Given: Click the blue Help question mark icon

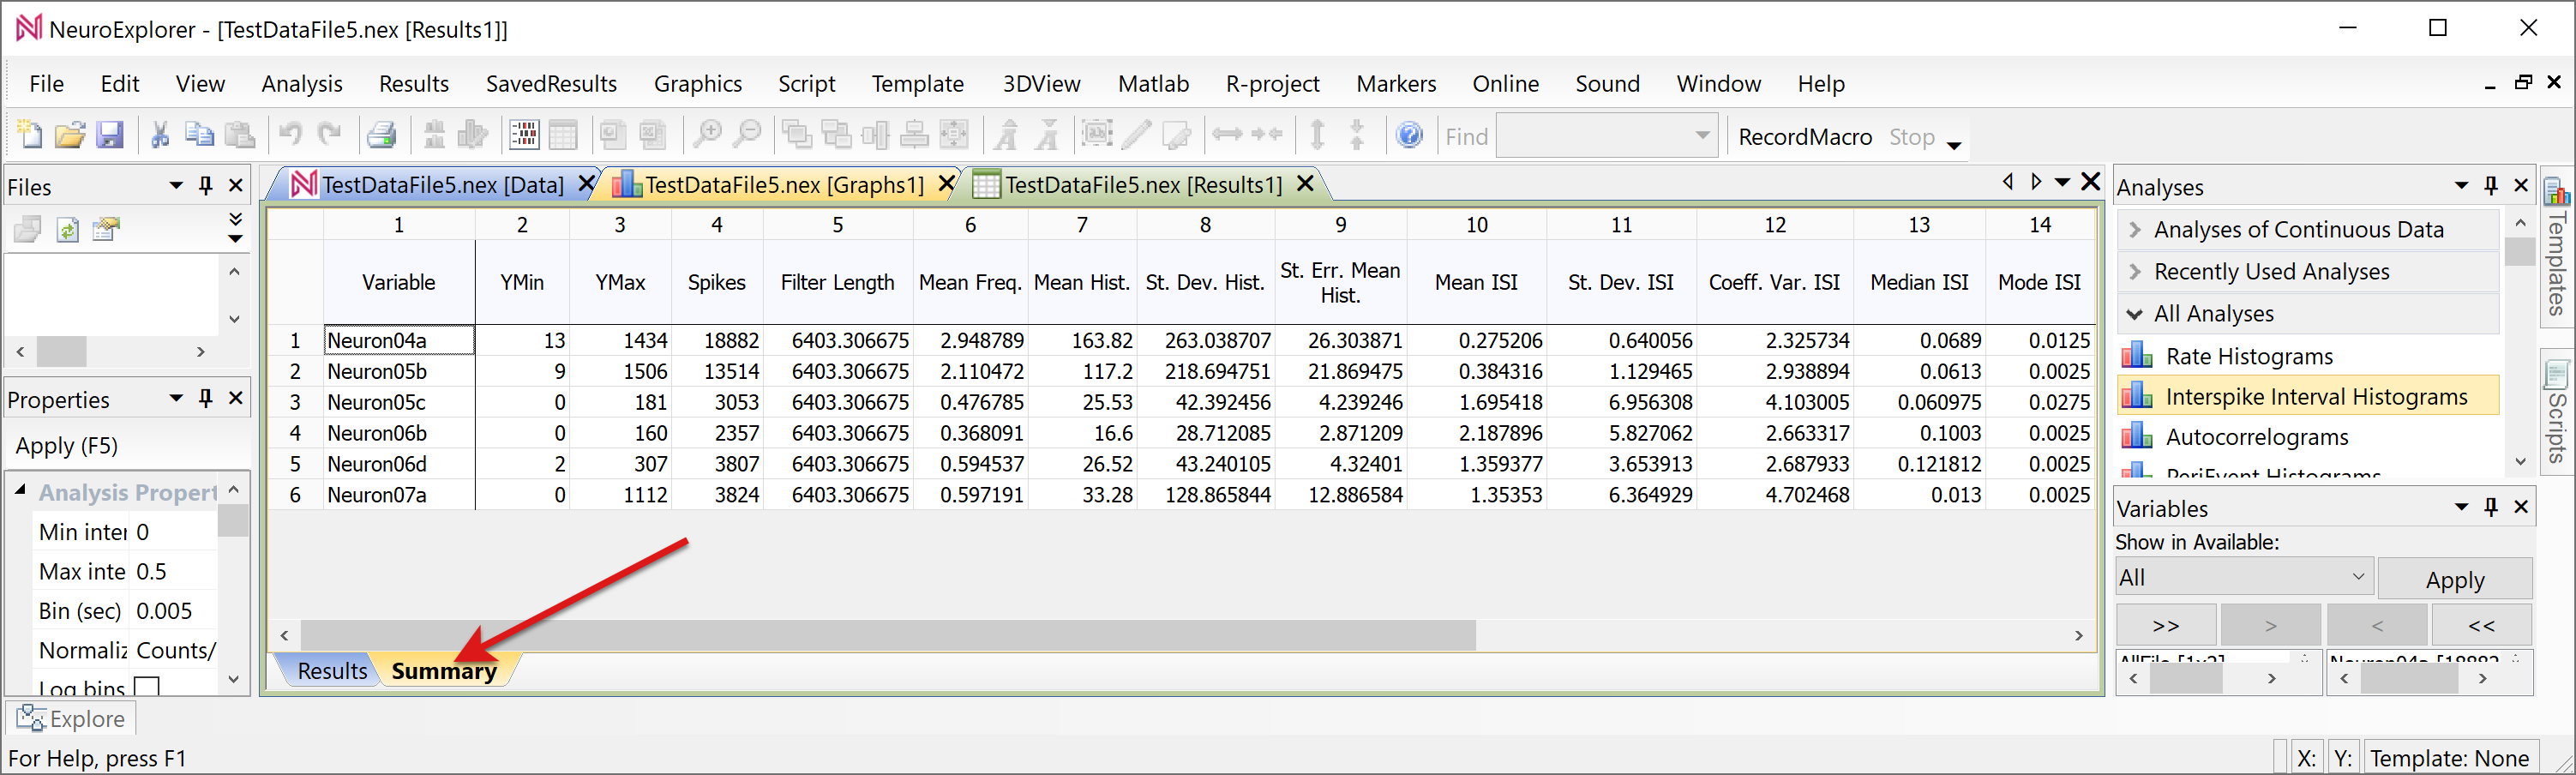Looking at the screenshot, I should [x=1409, y=135].
